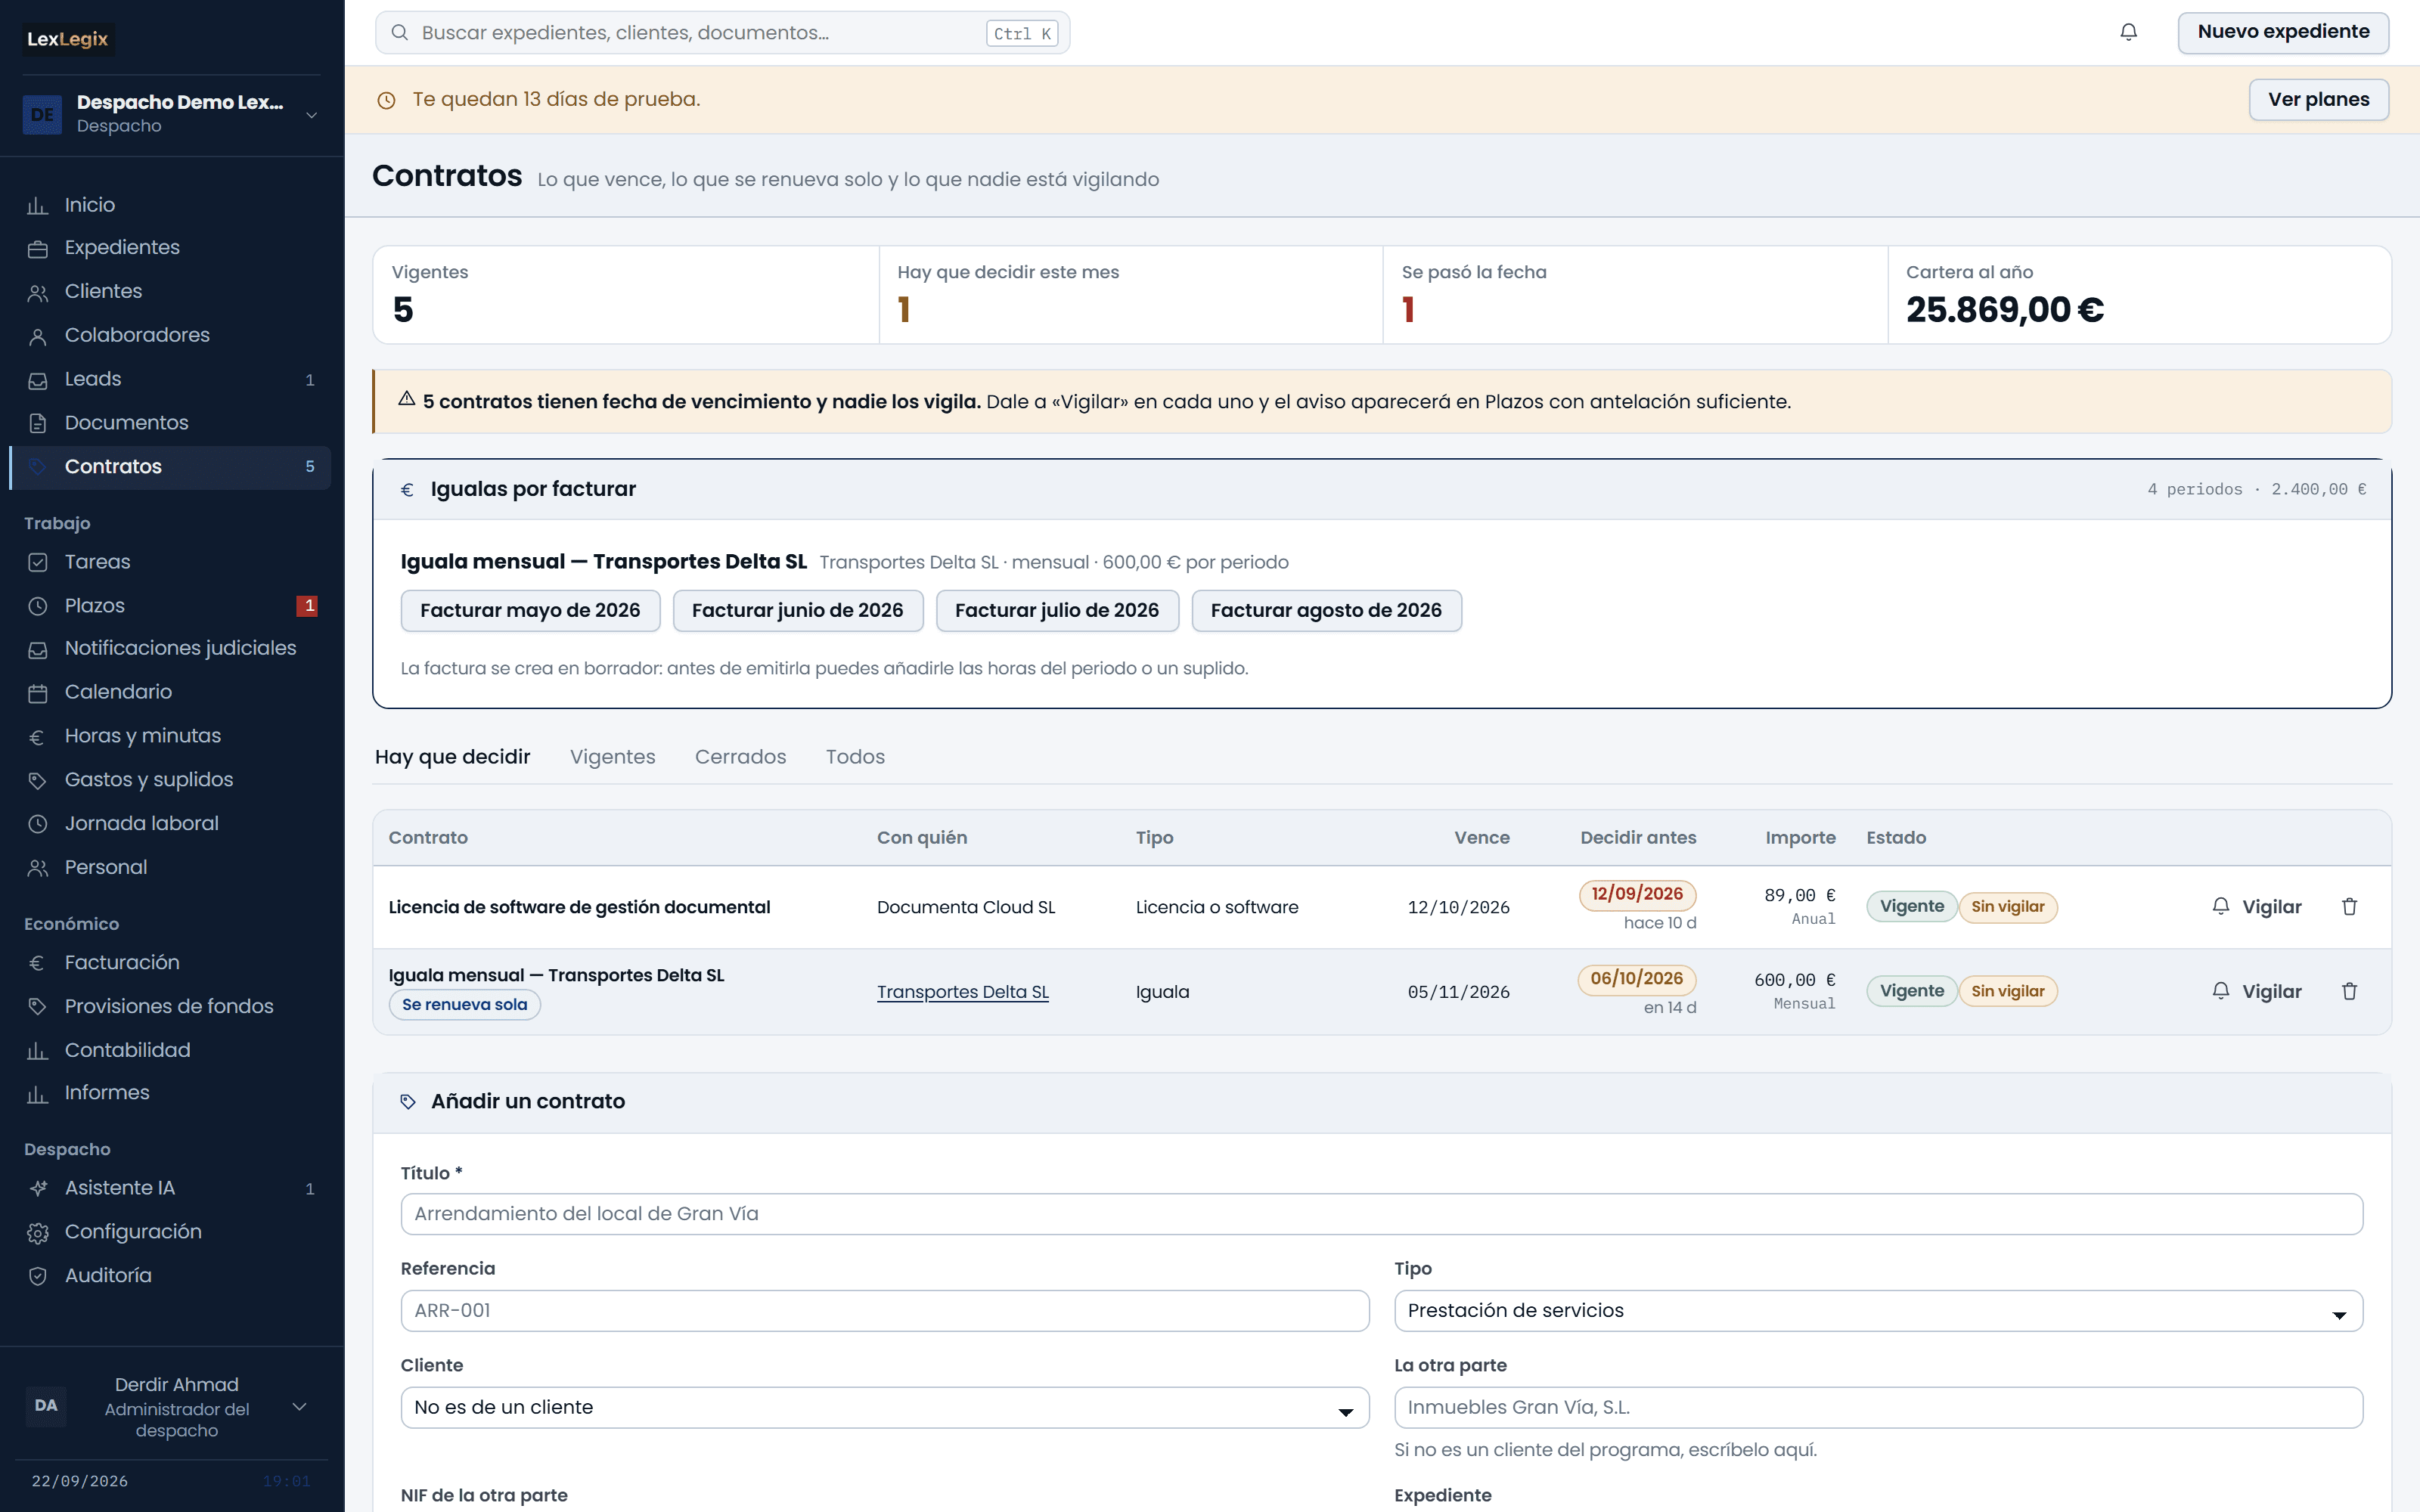Click Vigilar for Iguala mensual contract
This screenshot has width=2420, height=1512.
[x=2256, y=991]
